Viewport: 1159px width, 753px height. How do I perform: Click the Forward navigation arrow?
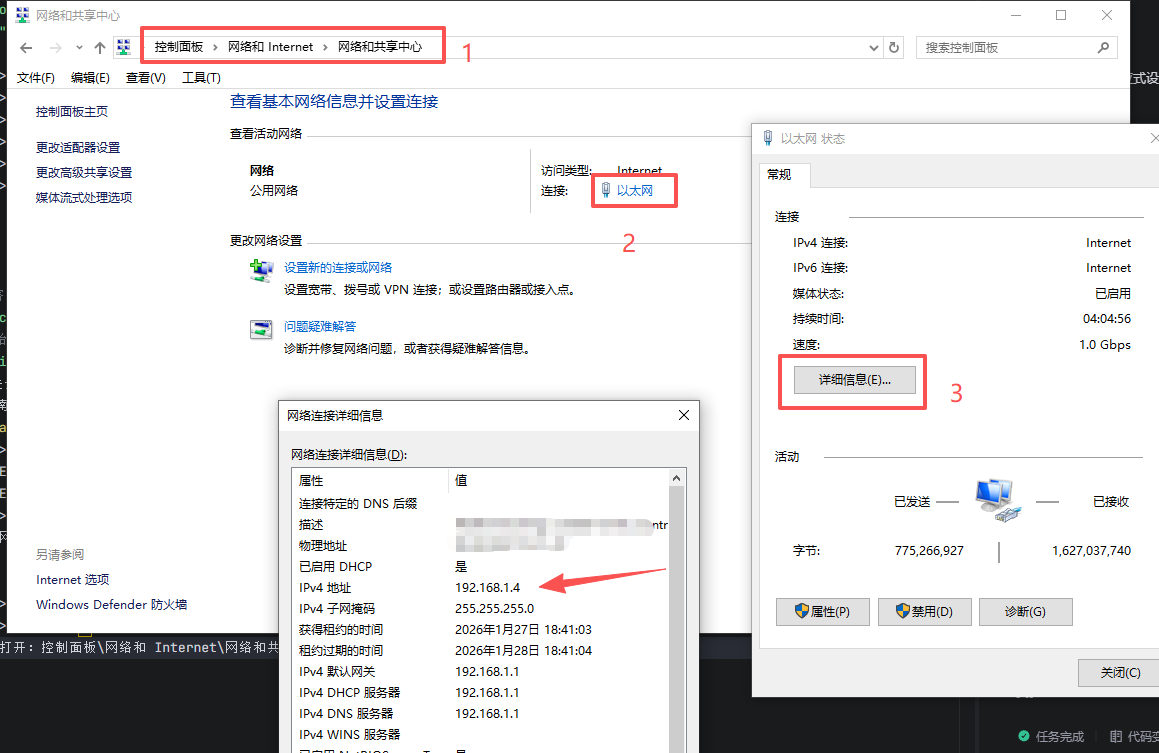pyautogui.click(x=55, y=48)
